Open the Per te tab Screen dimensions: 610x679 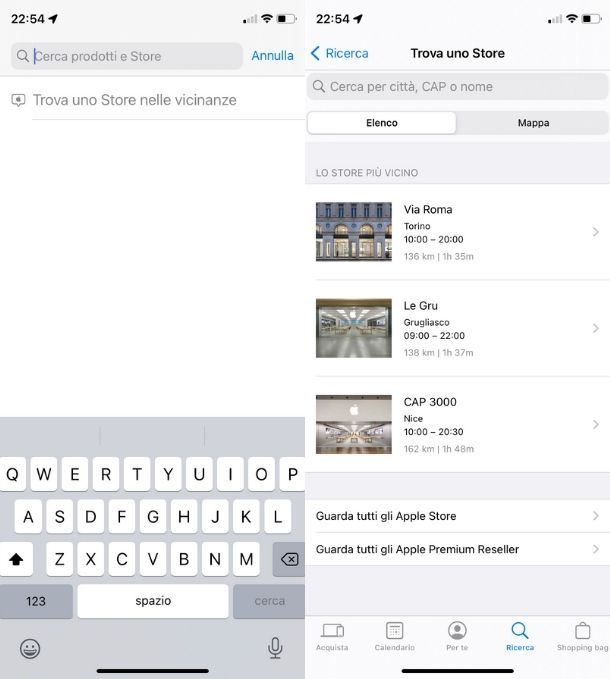[x=457, y=637]
